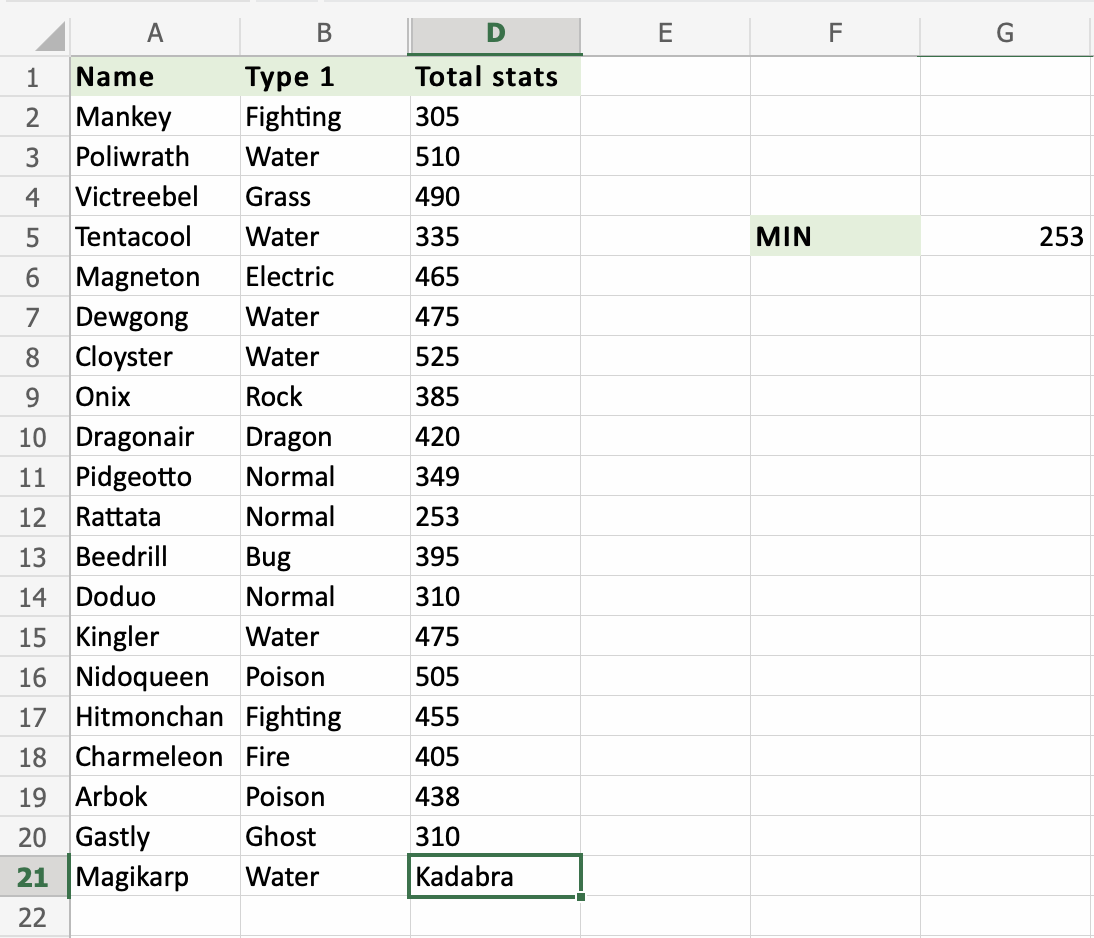Select the cell containing Kadabra
Screen dimensions: 1094x938
pyautogui.click(x=495, y=877)
